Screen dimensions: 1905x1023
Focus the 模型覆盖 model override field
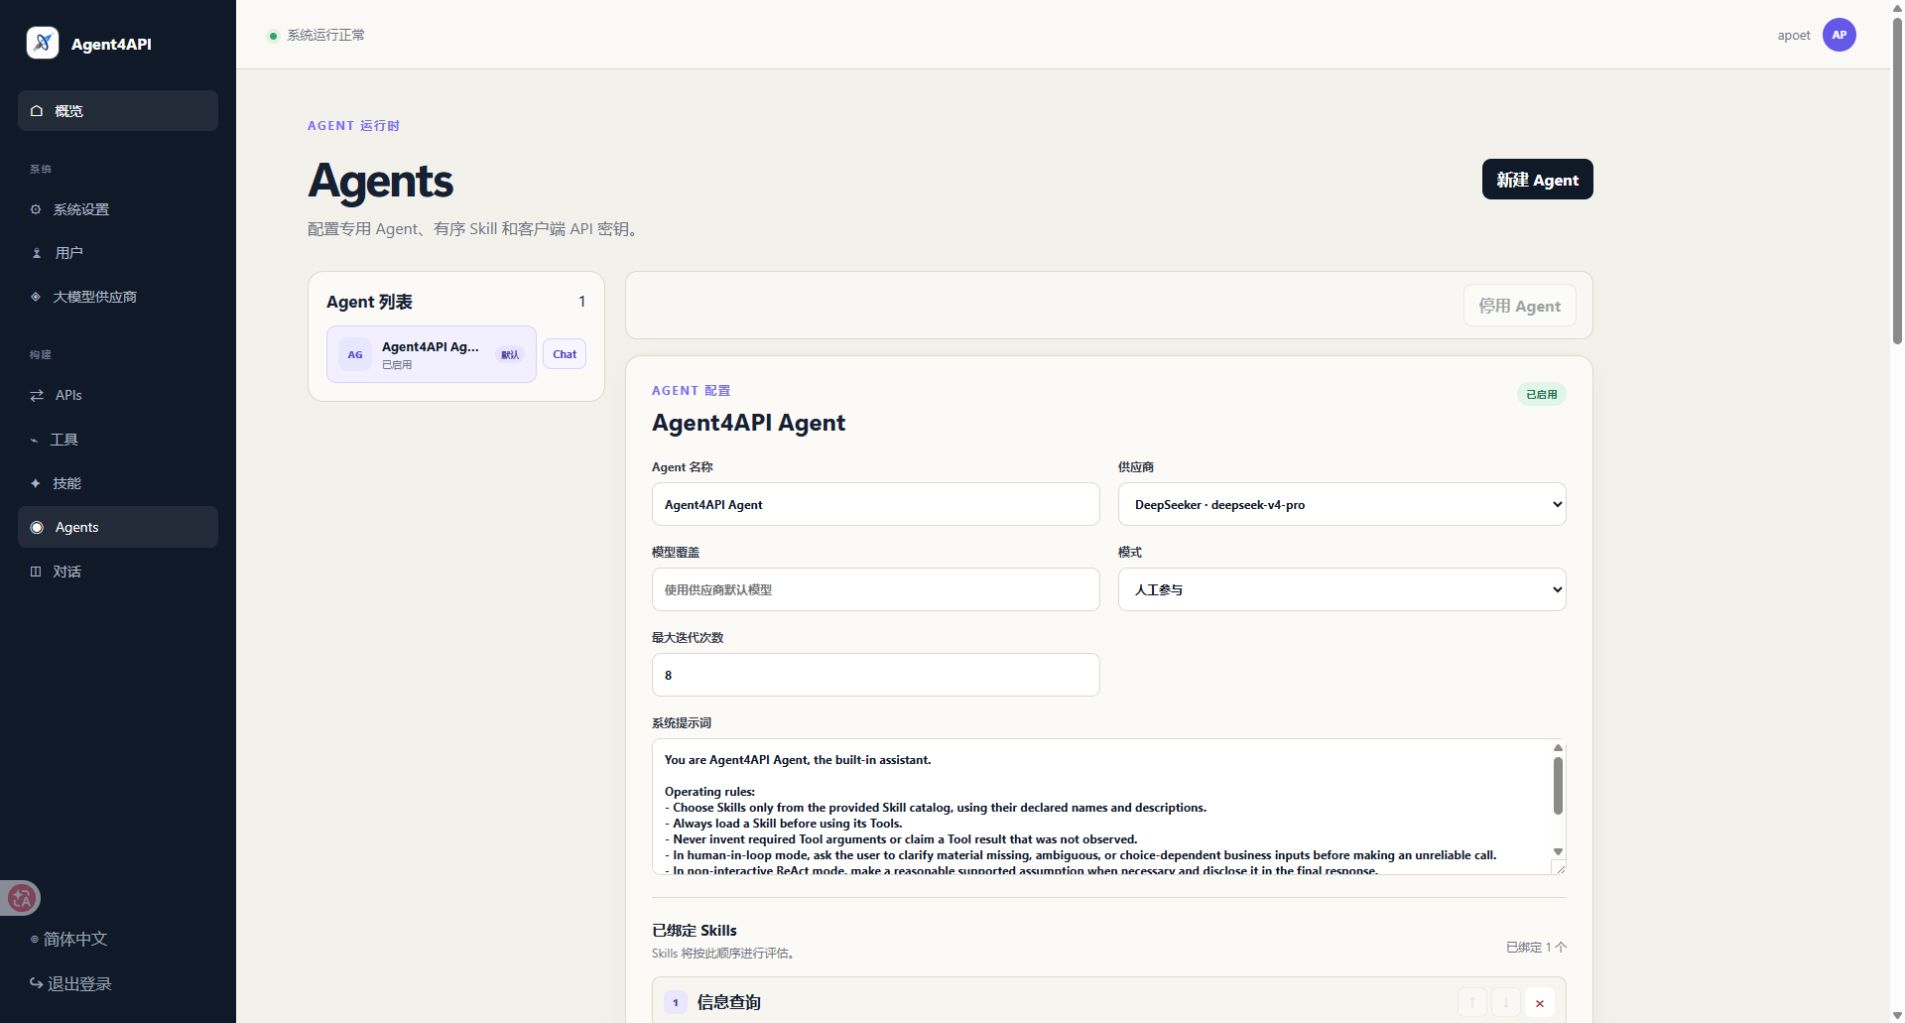pos(875,590)
